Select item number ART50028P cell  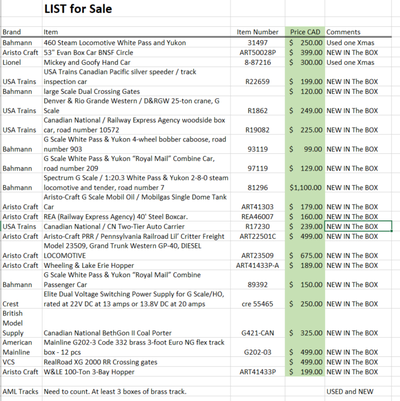(258, 53)
